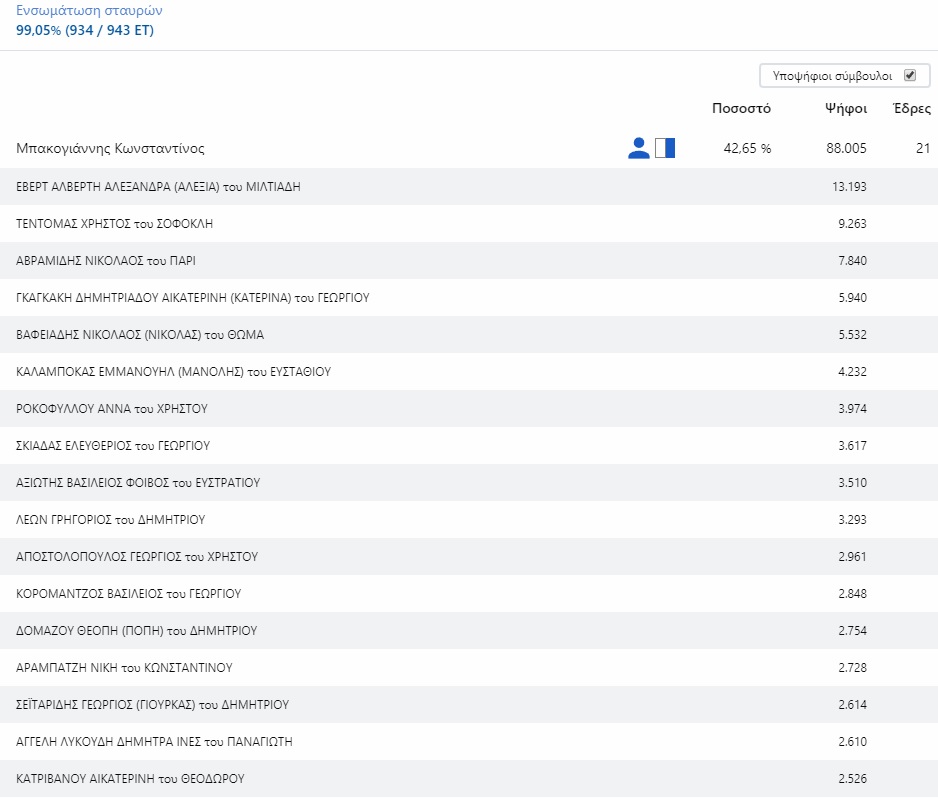
Task: Click the ΔΟΜΑΖΟΥ ΘΕΟΠΗ (ΠΟΠΗ) row
Action: [x=137, y=631]
